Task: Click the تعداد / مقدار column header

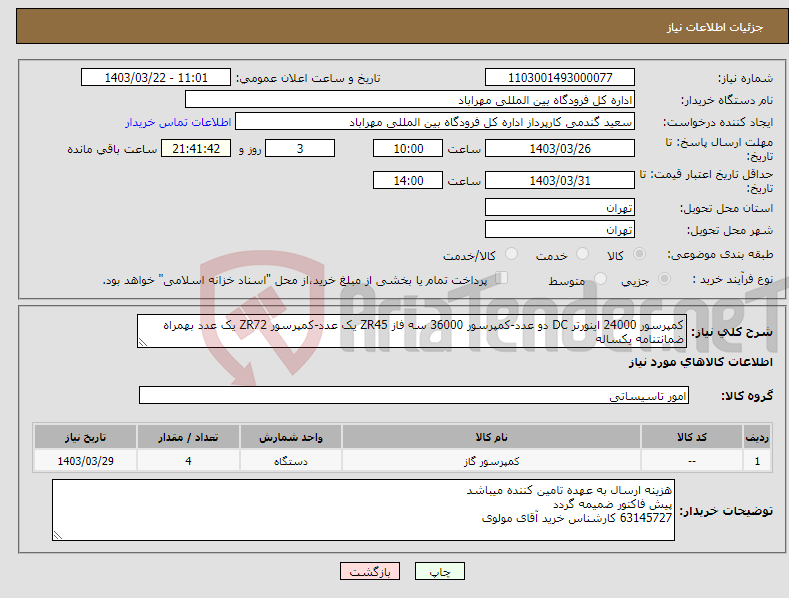Action: pyautogui.click(x=188, y=437)
